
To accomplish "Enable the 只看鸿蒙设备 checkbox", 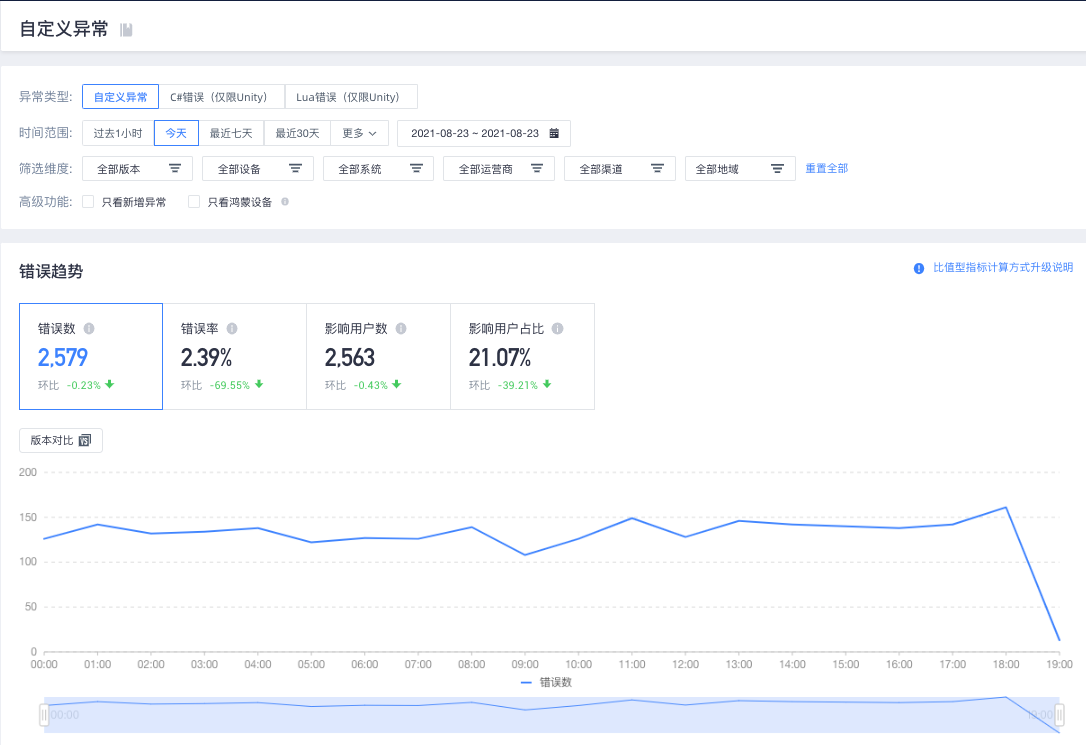I will 194,201.
